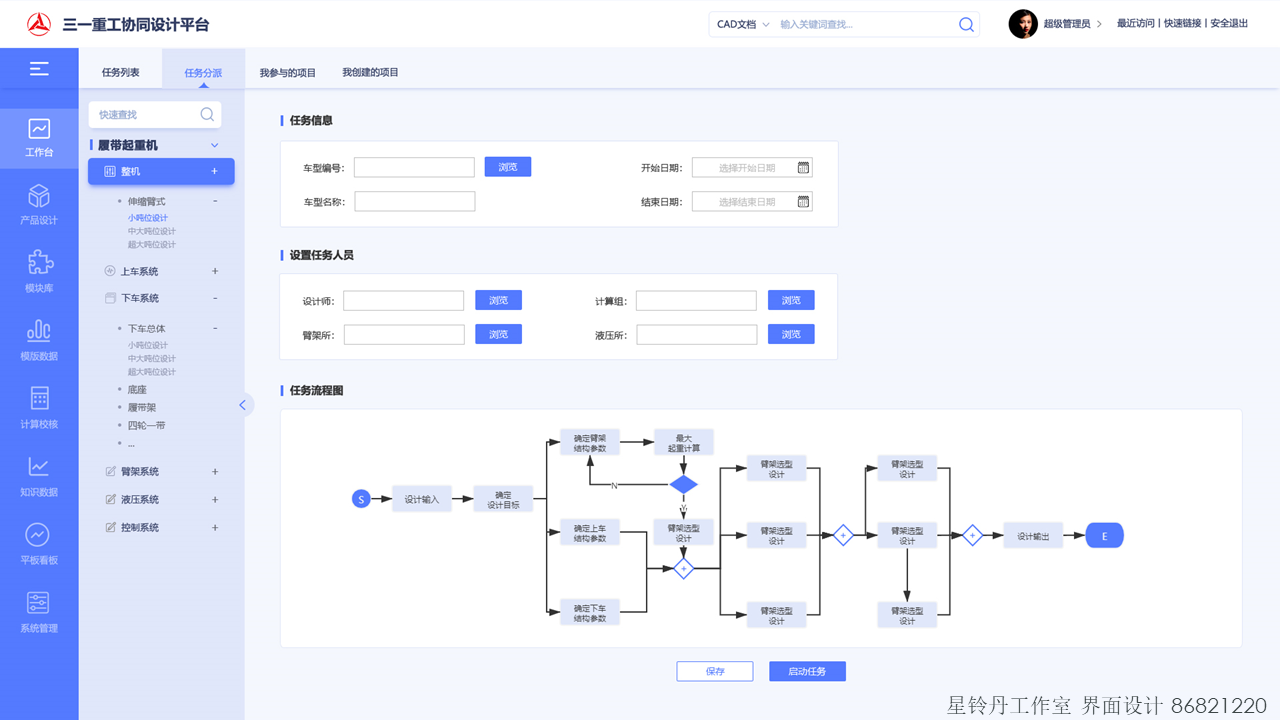Expand 上车系统 with its plus sign

click(215, 271)
